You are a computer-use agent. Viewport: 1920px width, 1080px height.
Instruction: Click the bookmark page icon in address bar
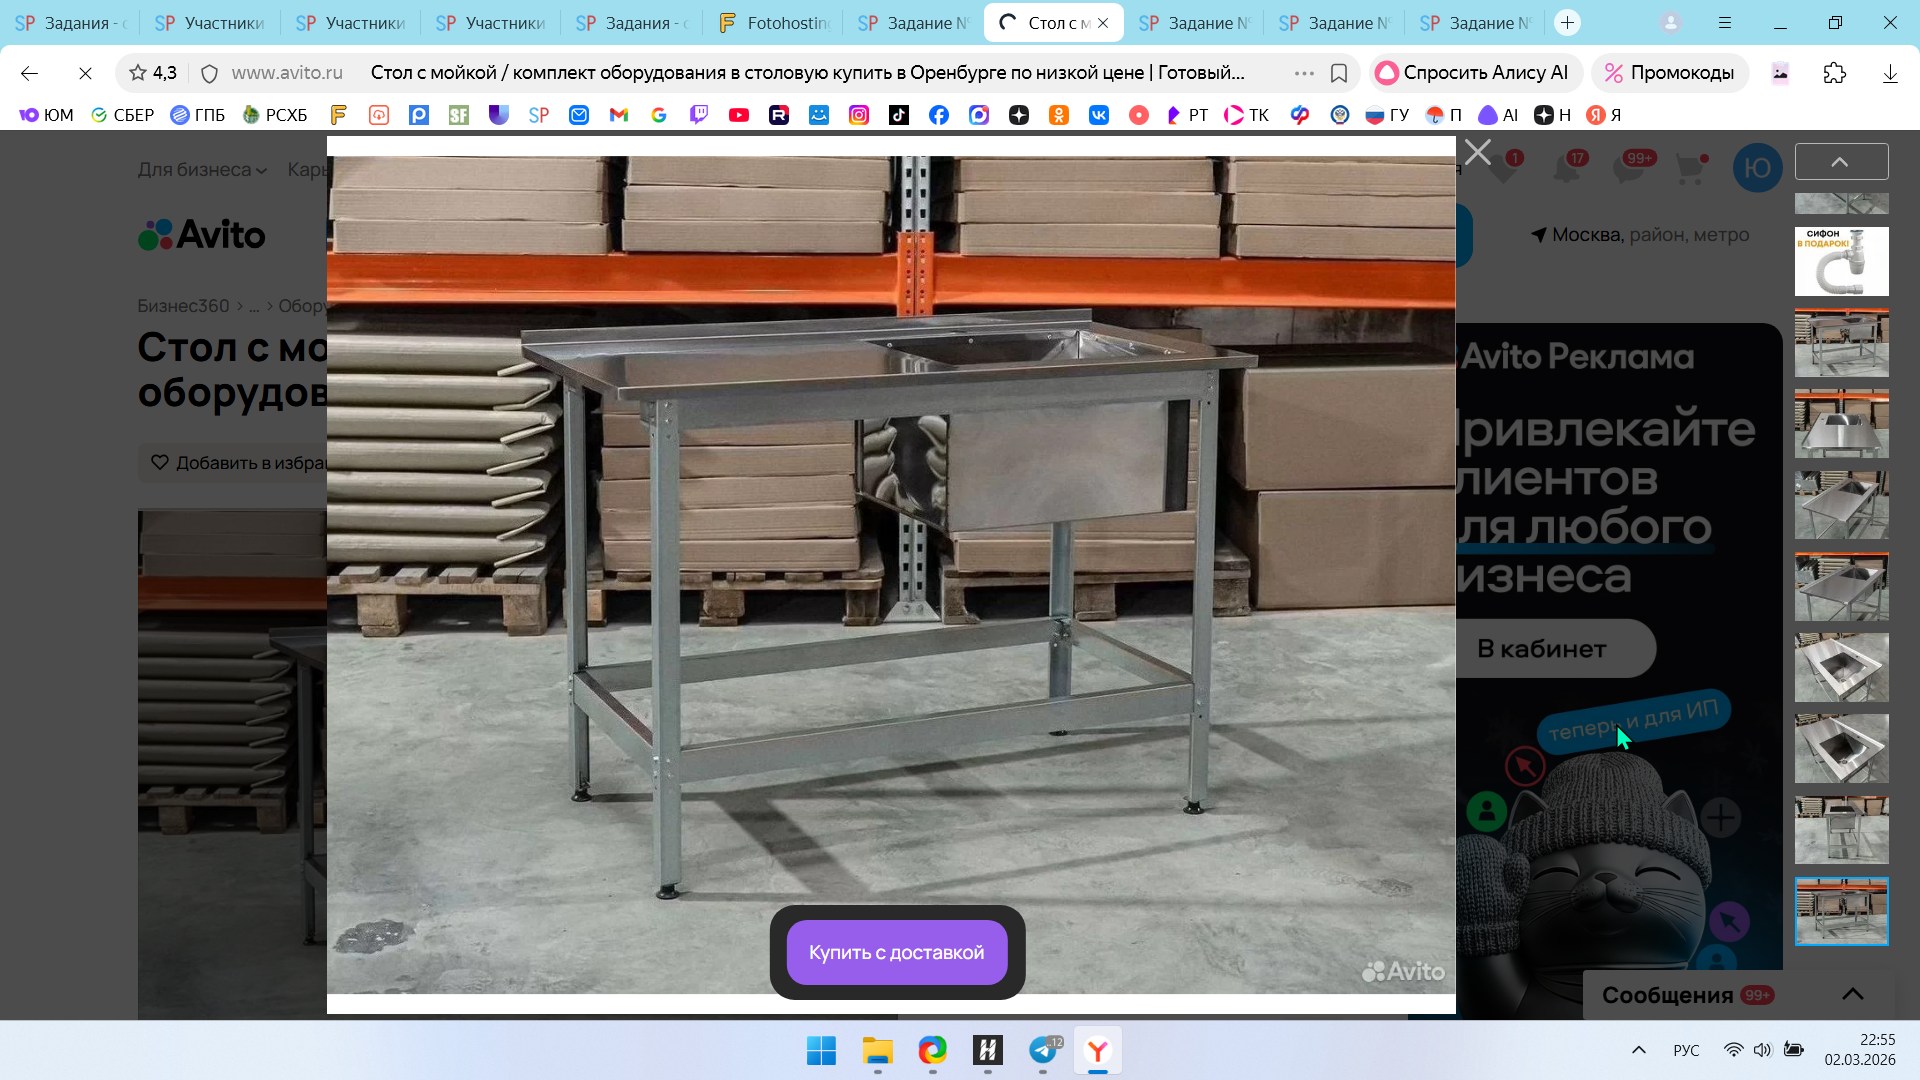click(1339, 73)
